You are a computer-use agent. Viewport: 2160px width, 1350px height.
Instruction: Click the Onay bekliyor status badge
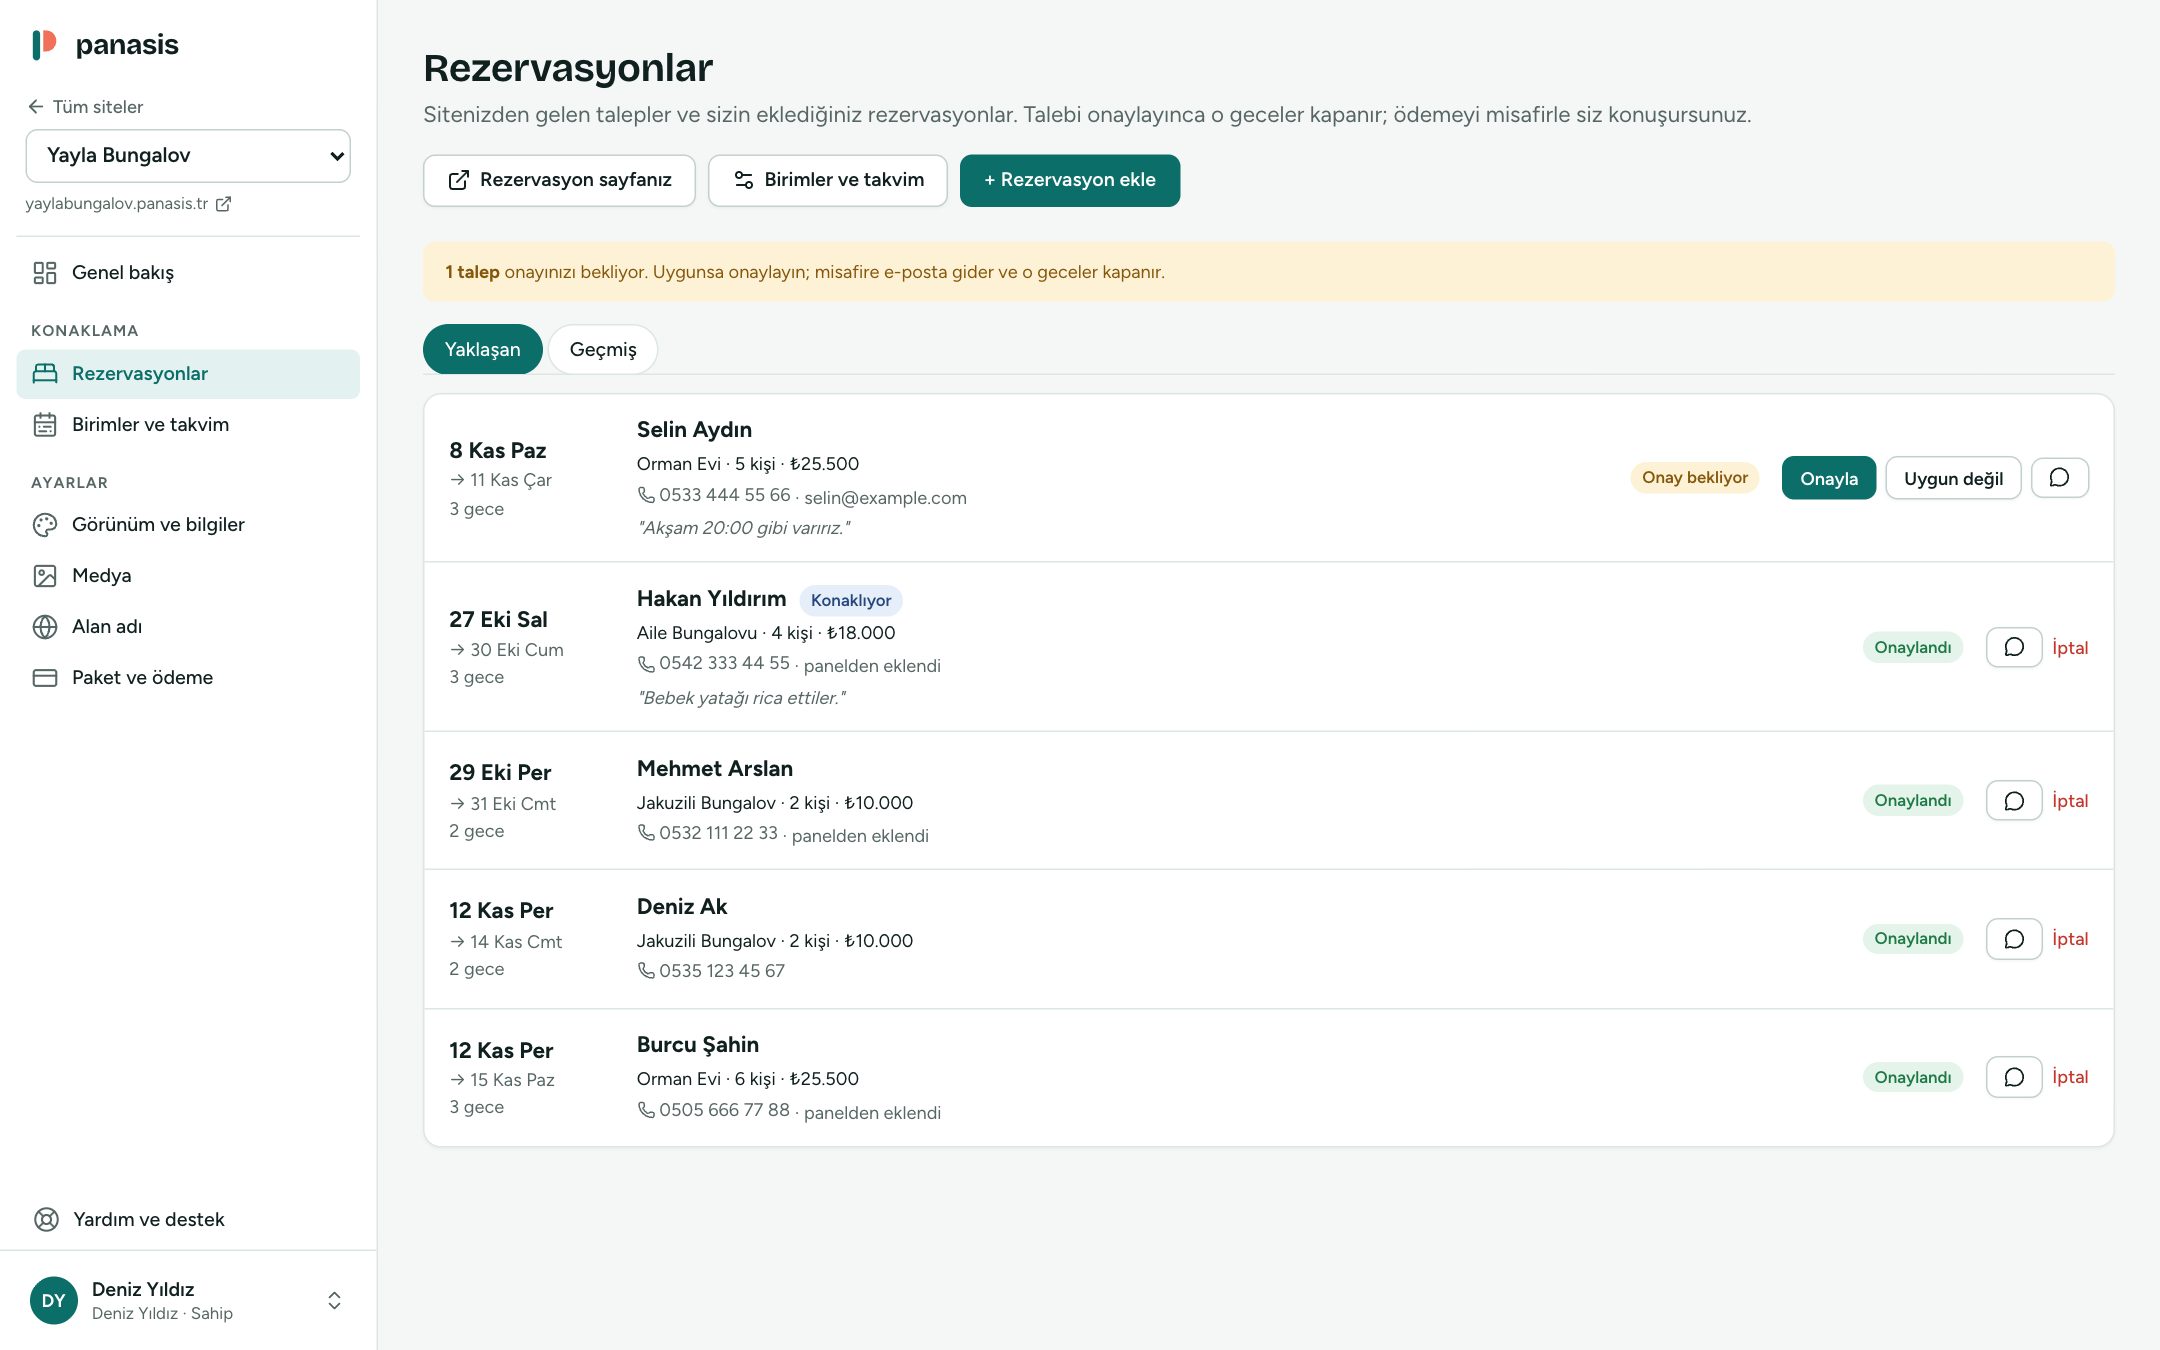(1695, 478)
